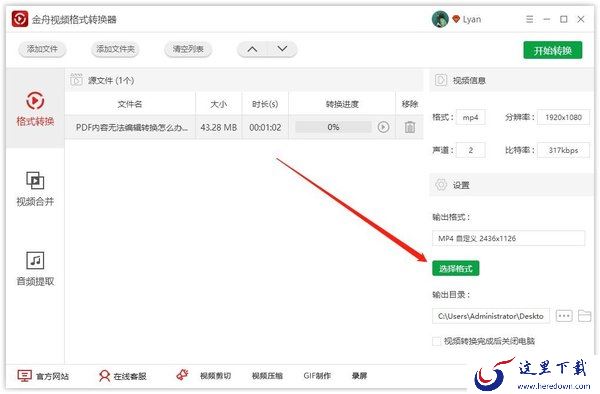Click the 添加文件 button
Screen dimensions: 600x394
[42, 49]
